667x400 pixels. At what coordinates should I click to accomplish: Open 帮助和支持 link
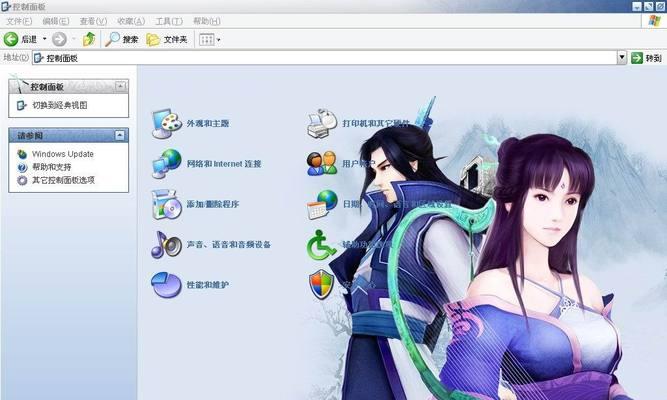(x=51, y=167)
